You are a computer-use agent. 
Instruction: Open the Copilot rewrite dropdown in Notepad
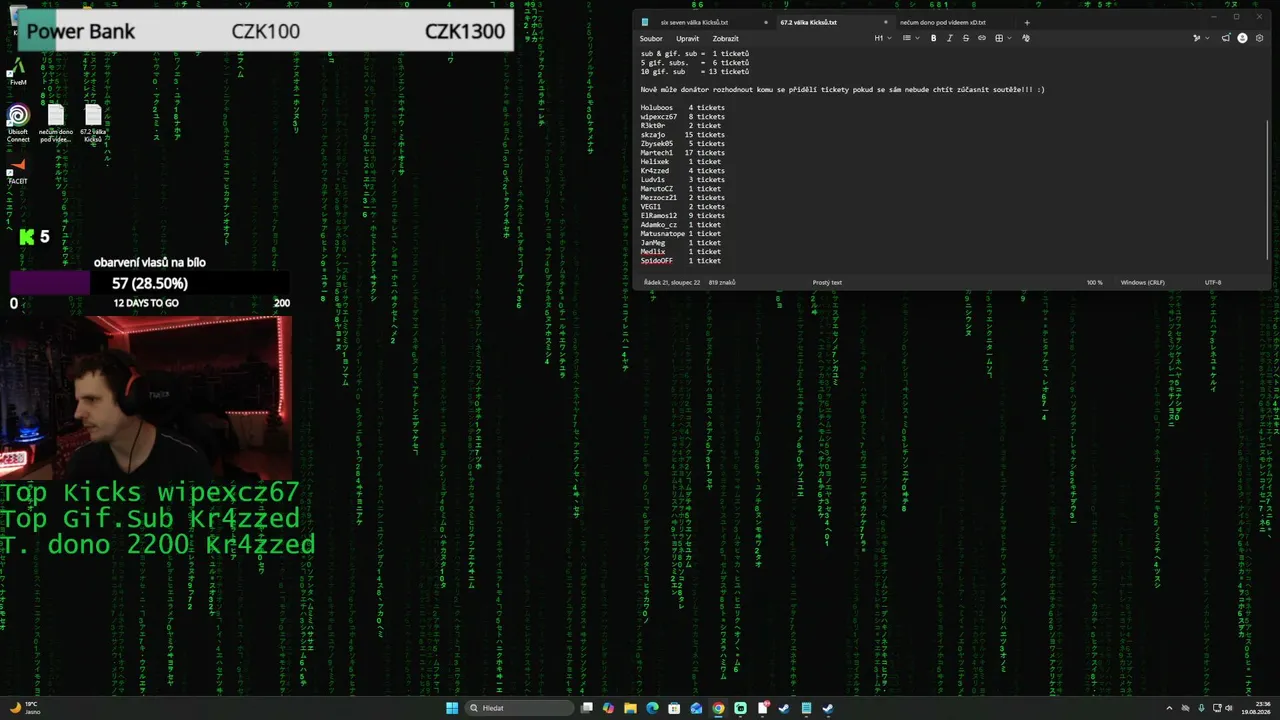pyautogui.click(x=1199, y=38)
